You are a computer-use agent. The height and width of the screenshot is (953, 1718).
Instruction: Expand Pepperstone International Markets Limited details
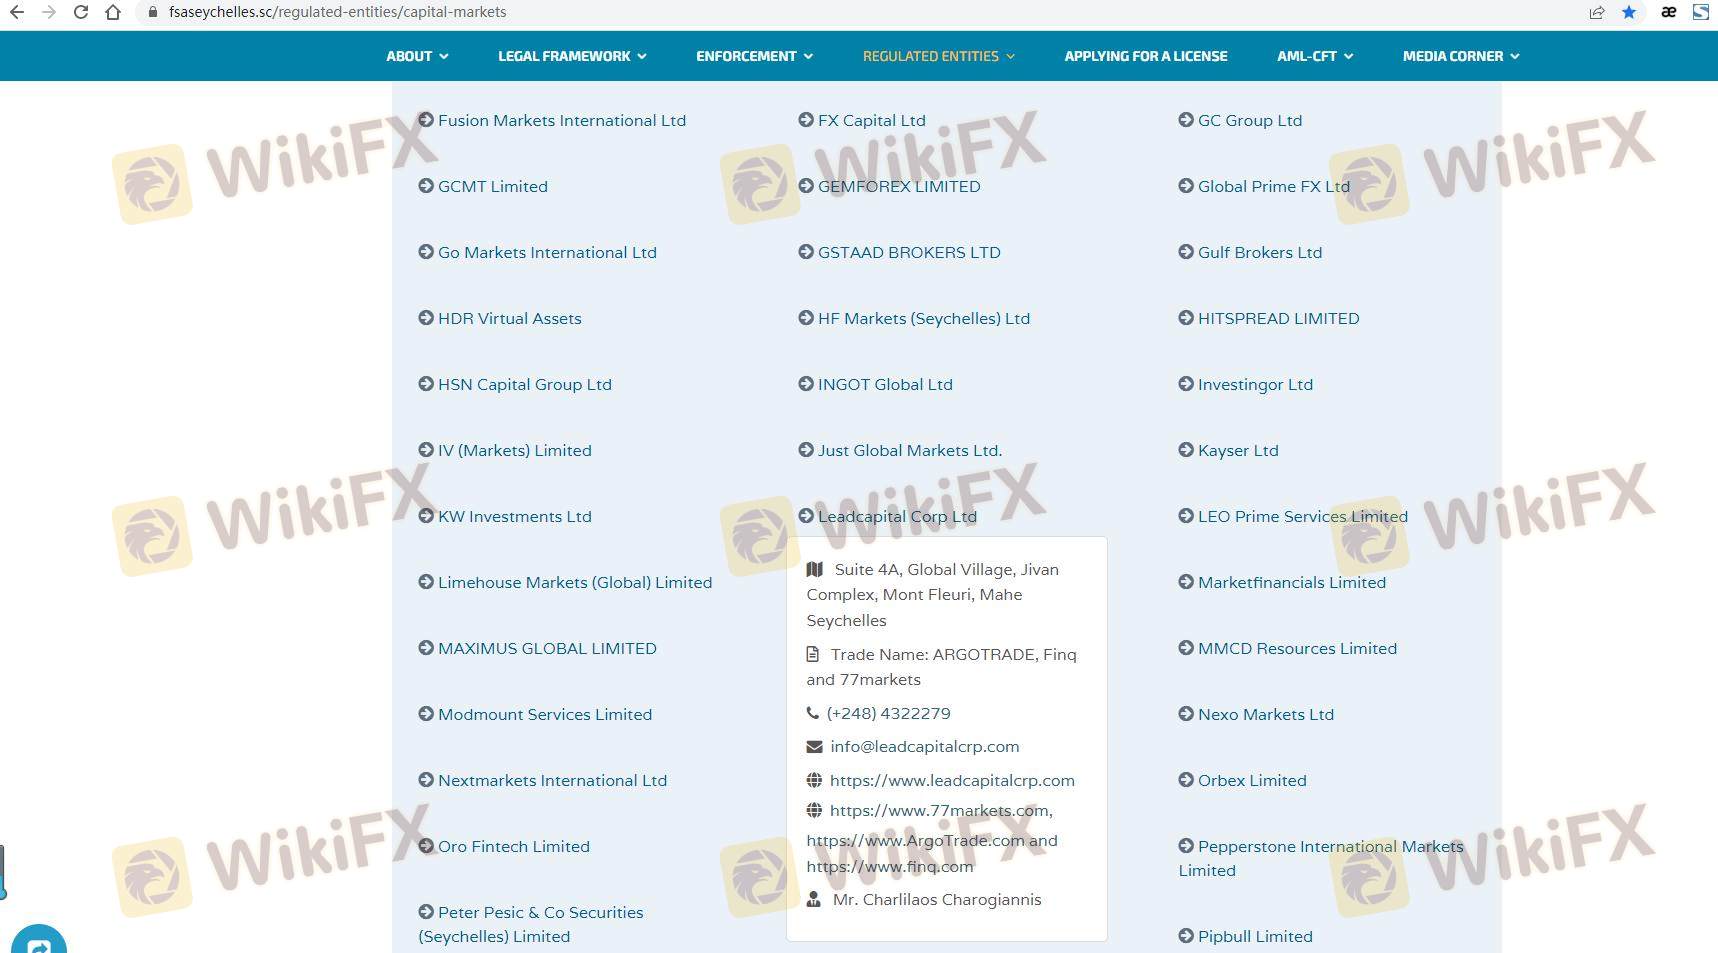(1329, 847)
